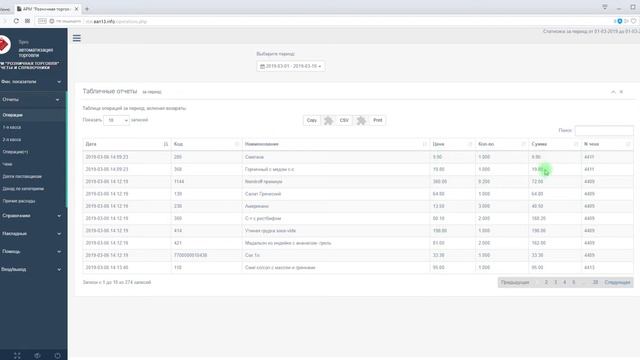640x360 pixels.
Task: Collapse the Табличные отчеты panel chevron
Action: pyautogui.click(x=613, y=92)
